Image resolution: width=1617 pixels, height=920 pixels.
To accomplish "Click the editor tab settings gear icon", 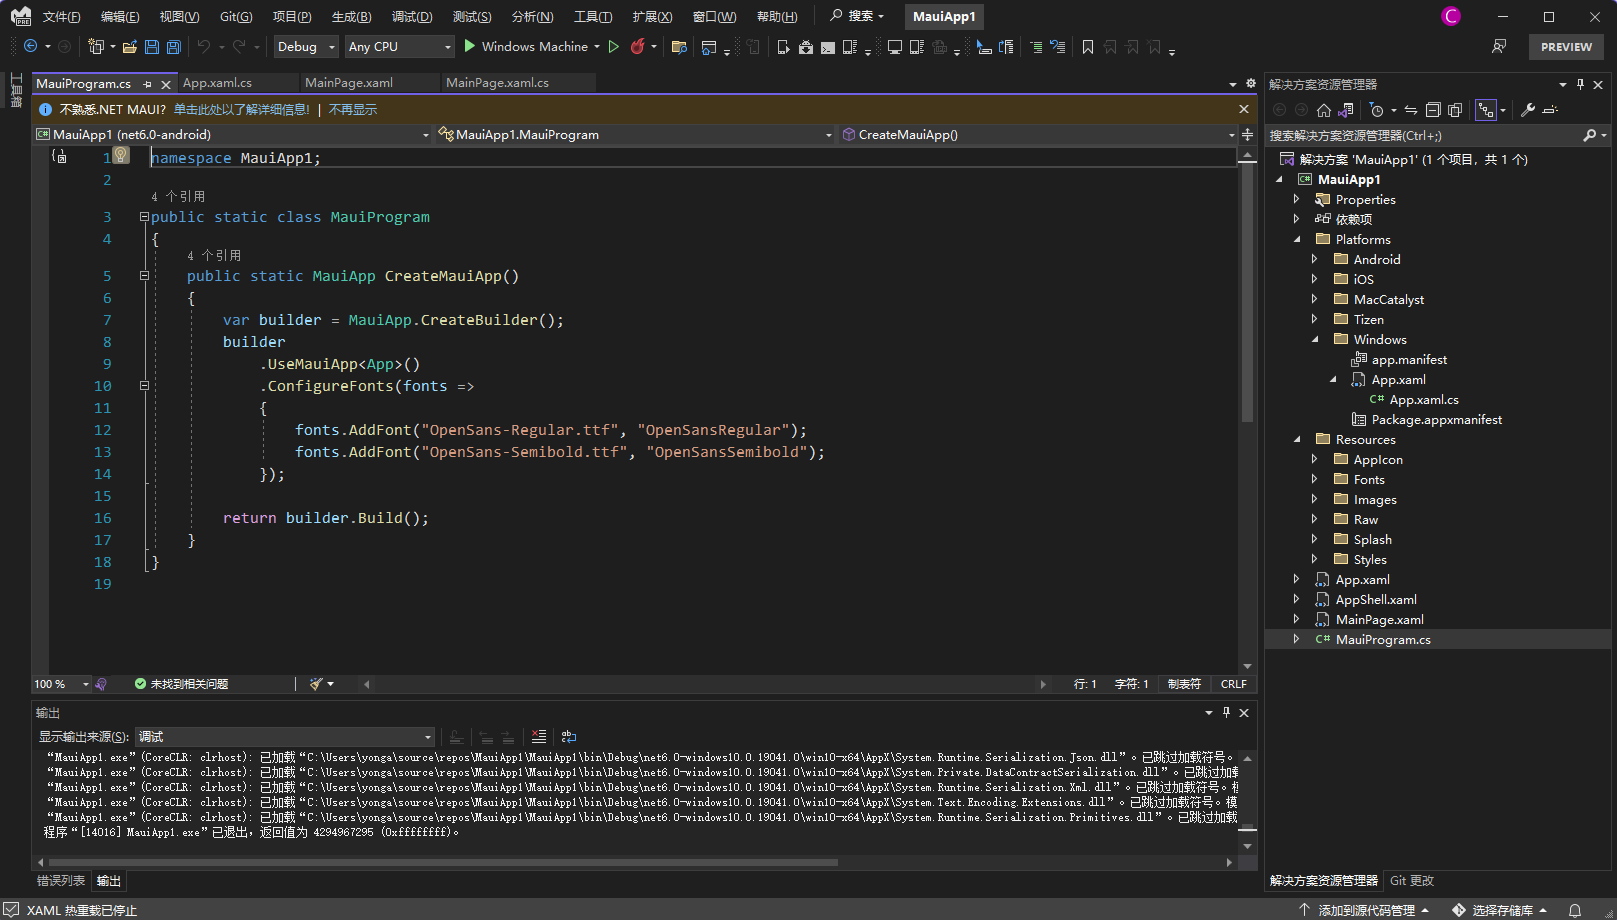I will 1250,83.
